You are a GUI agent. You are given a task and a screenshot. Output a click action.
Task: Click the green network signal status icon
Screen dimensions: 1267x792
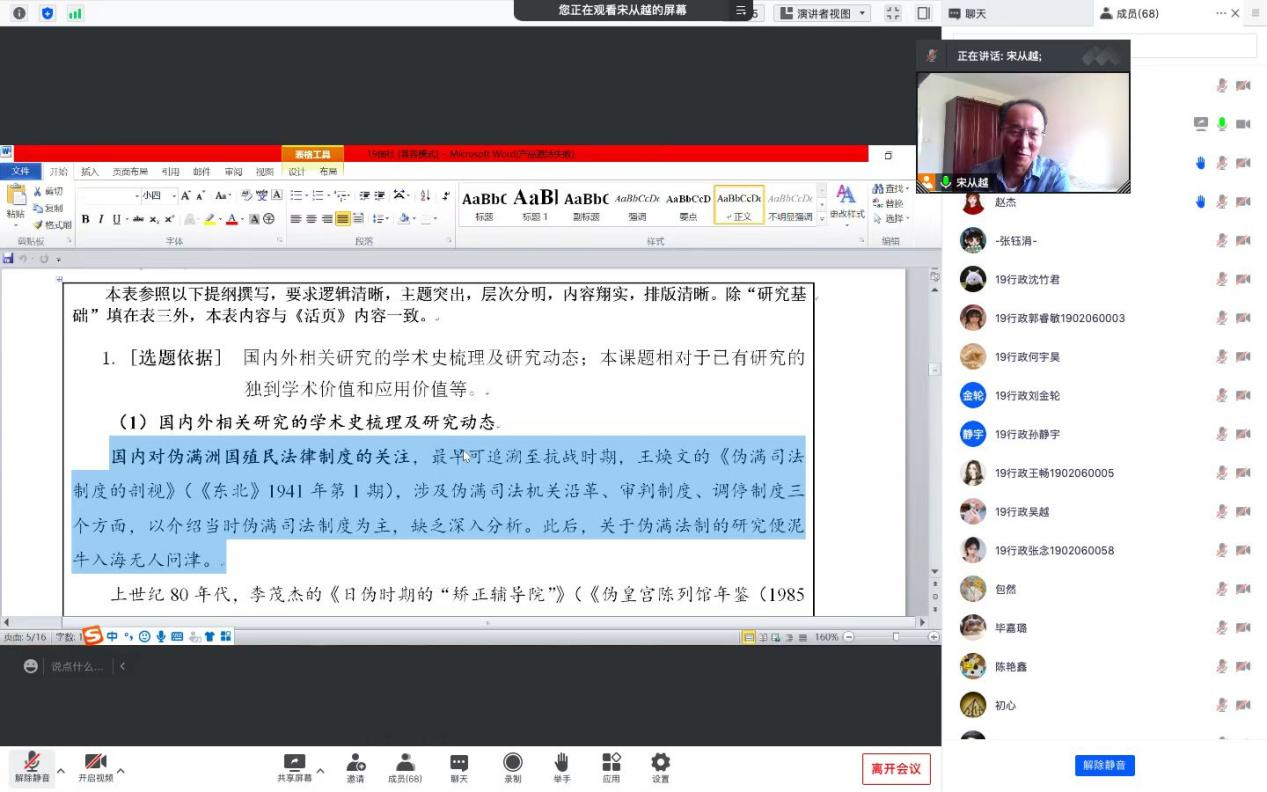point(75,13)
